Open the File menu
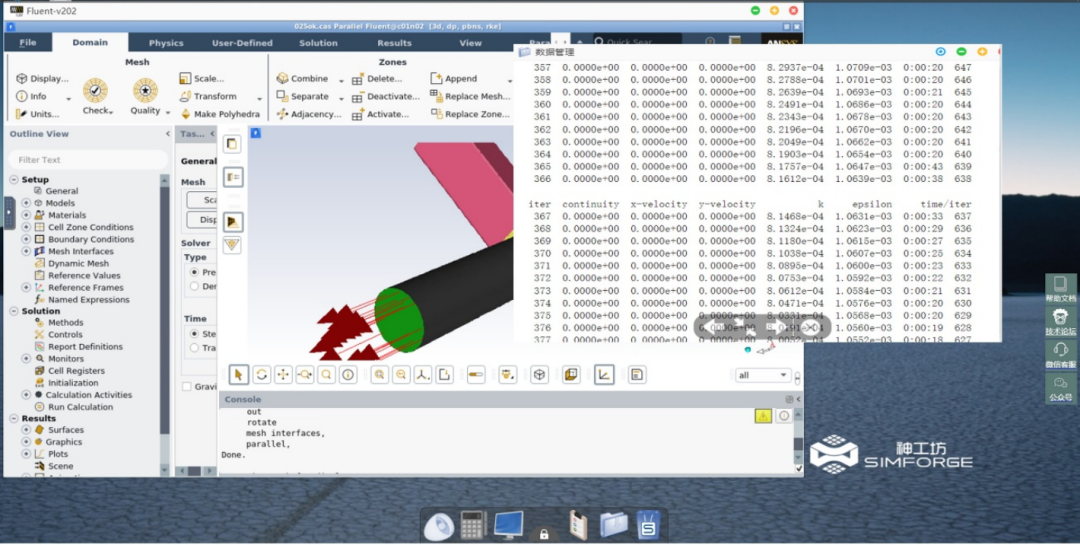The image size is (1080, 545). pos(28,43)
